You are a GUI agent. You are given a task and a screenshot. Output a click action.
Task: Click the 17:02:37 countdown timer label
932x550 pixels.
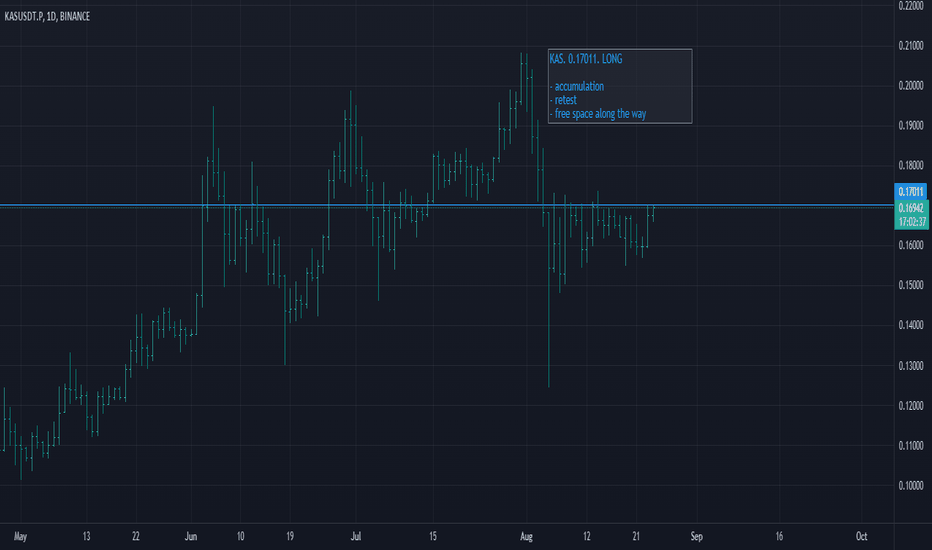pyautogui.click(x=912, y=222)
